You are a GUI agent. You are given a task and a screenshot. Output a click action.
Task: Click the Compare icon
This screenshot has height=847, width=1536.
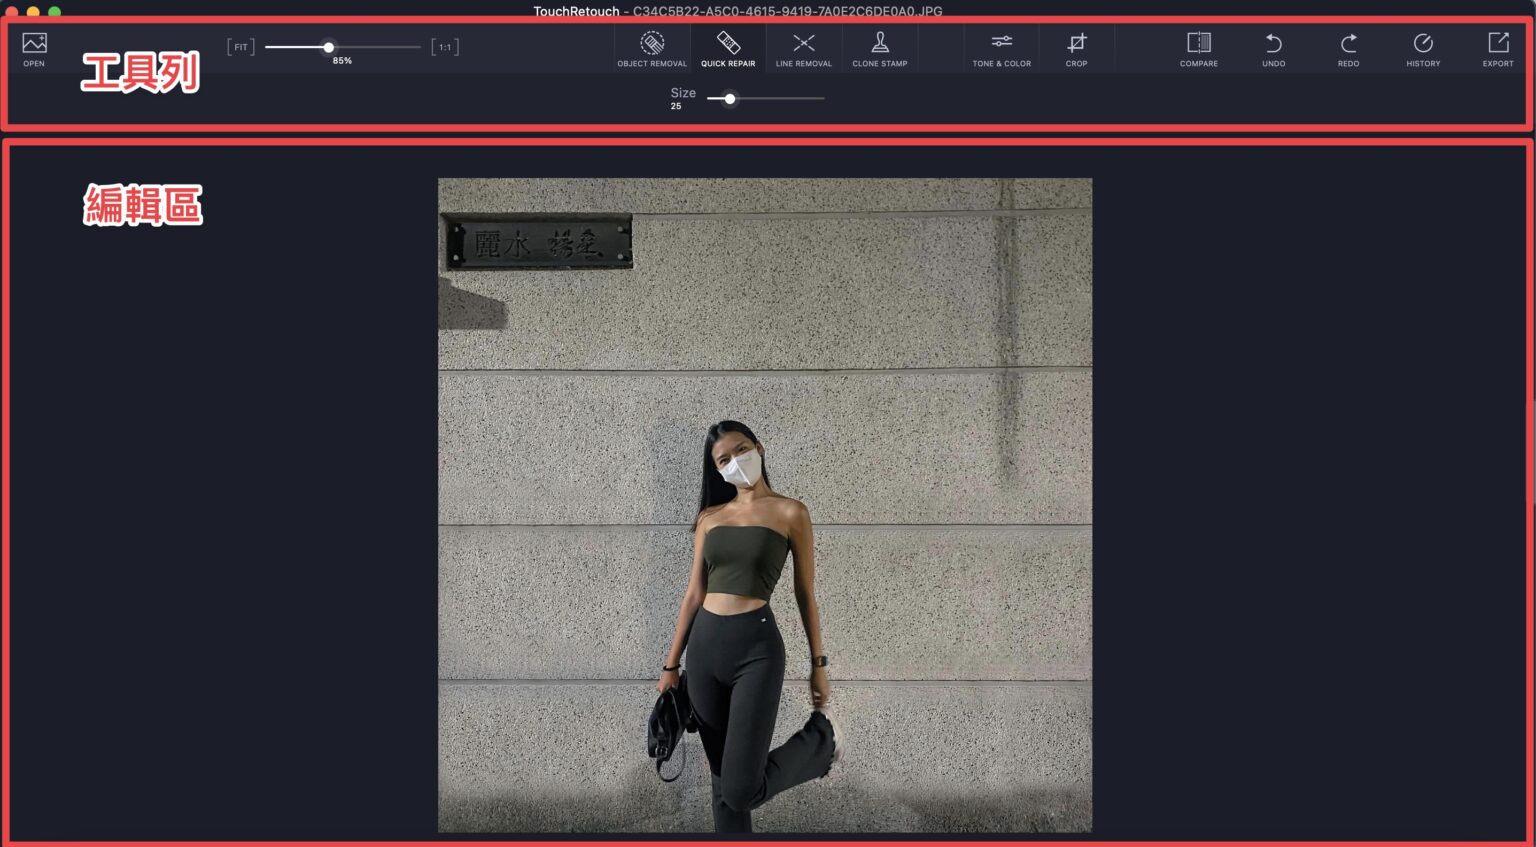[x=1198, y=47]
